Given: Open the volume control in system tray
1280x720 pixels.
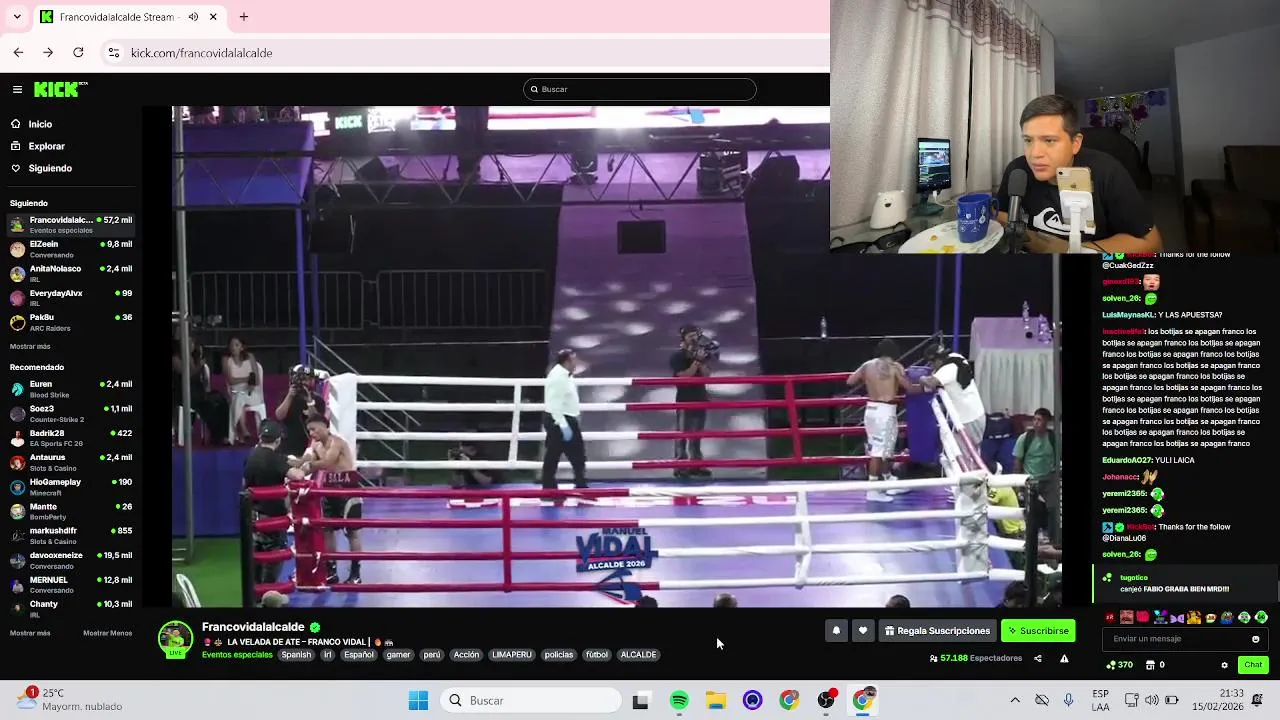Looking at the screenshot, I should tap(1152, 701).
